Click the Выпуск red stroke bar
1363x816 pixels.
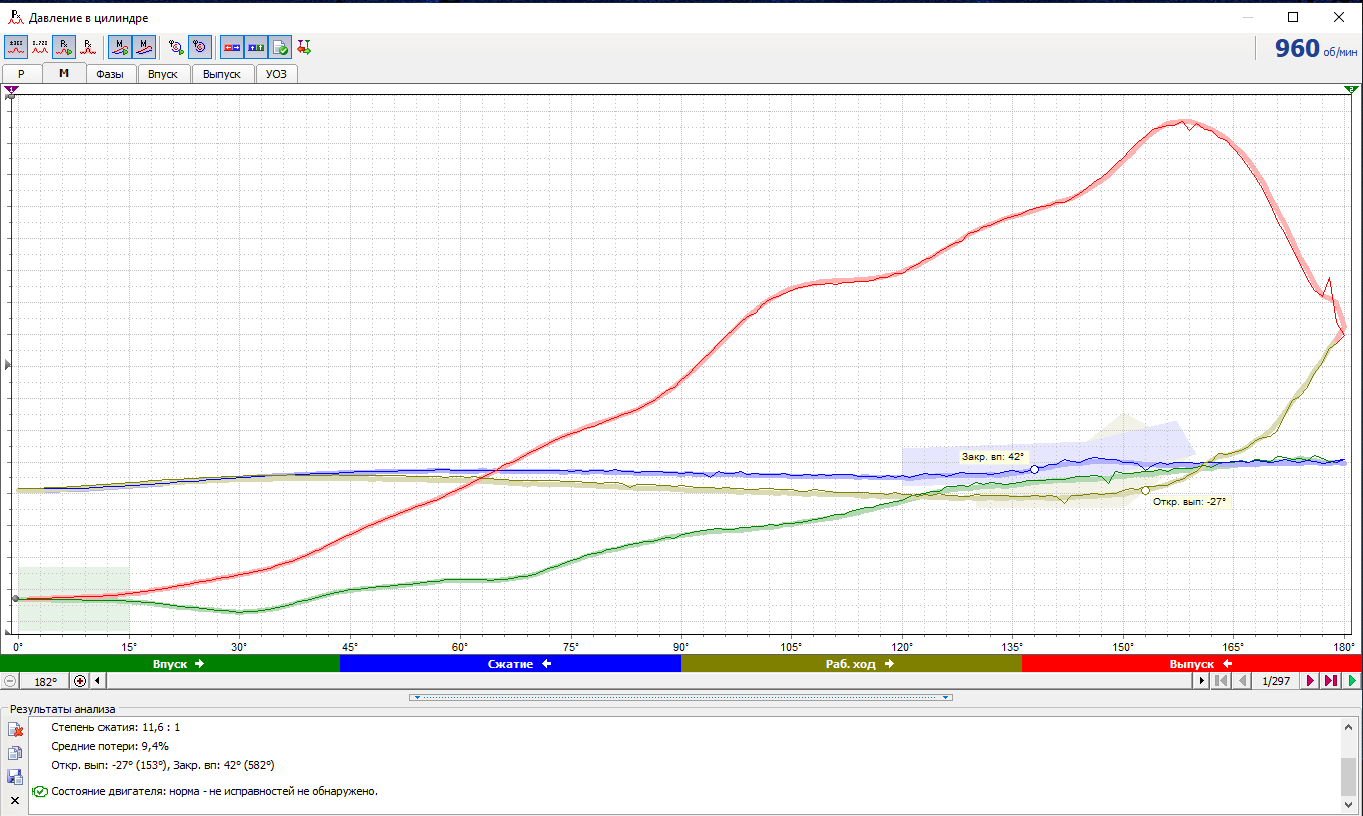click(x=1191, y=664)
